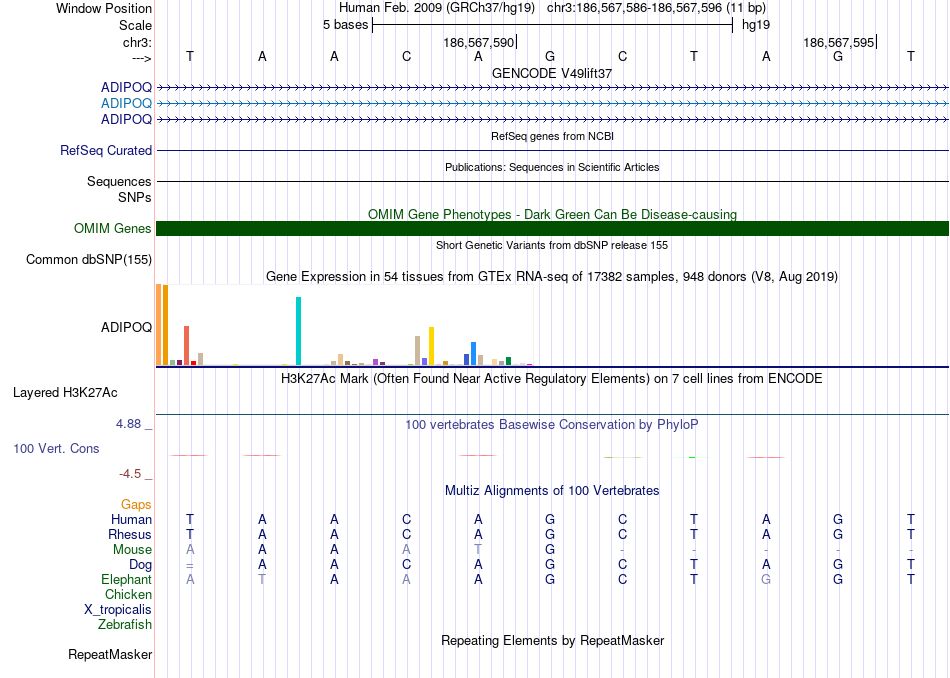Click the RepeatMasker track label

tap(110, 654)
